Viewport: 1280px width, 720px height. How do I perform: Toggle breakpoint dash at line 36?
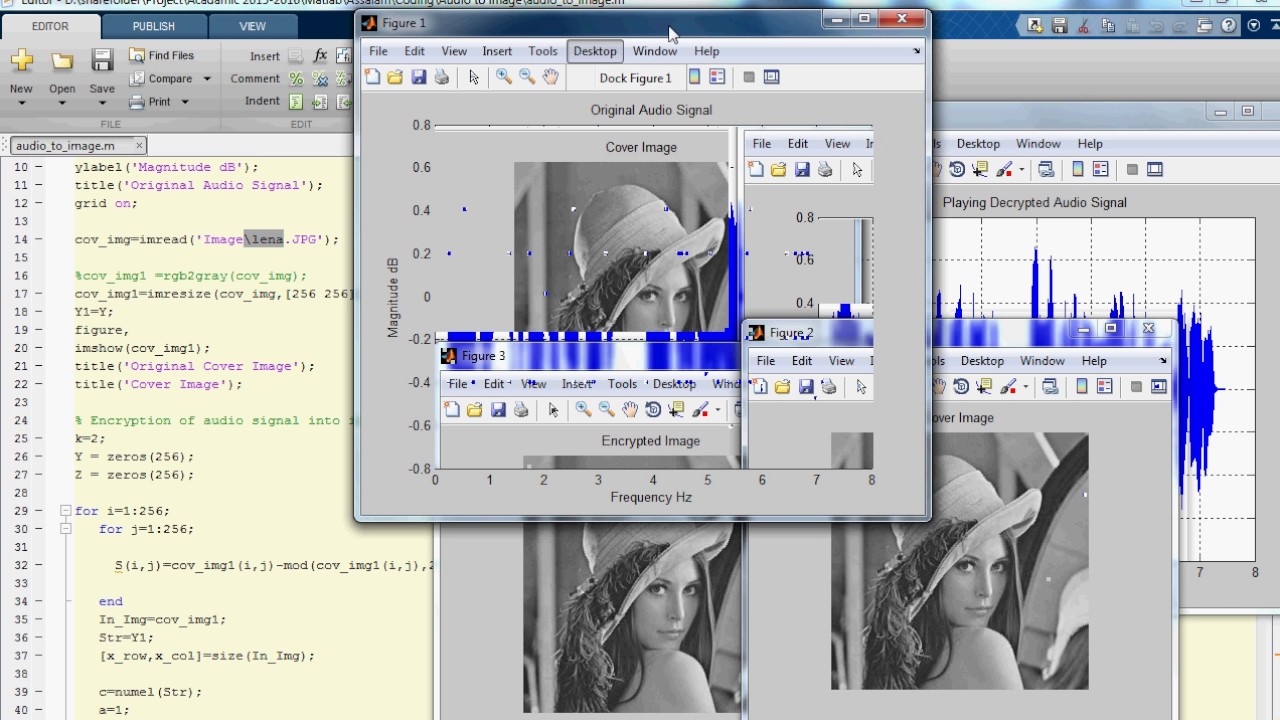[38, 638]
